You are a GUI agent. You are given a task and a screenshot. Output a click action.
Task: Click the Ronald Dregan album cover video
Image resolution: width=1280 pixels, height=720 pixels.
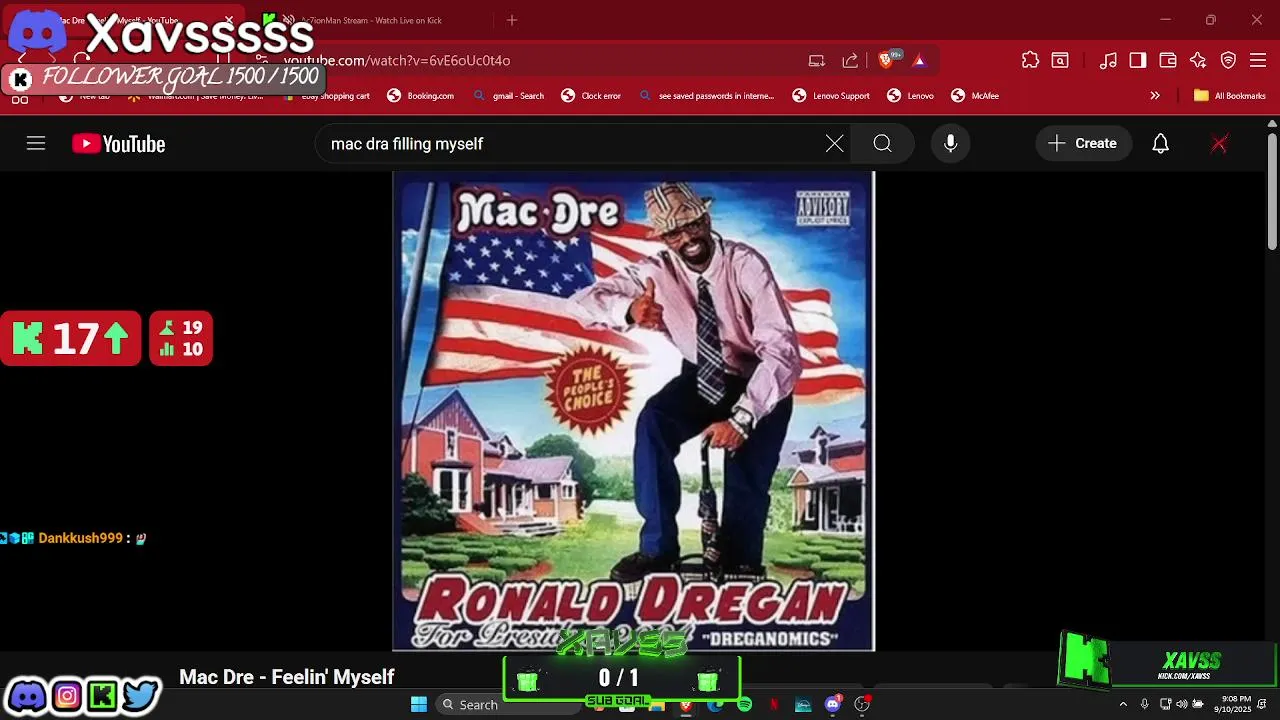point(634,411)
